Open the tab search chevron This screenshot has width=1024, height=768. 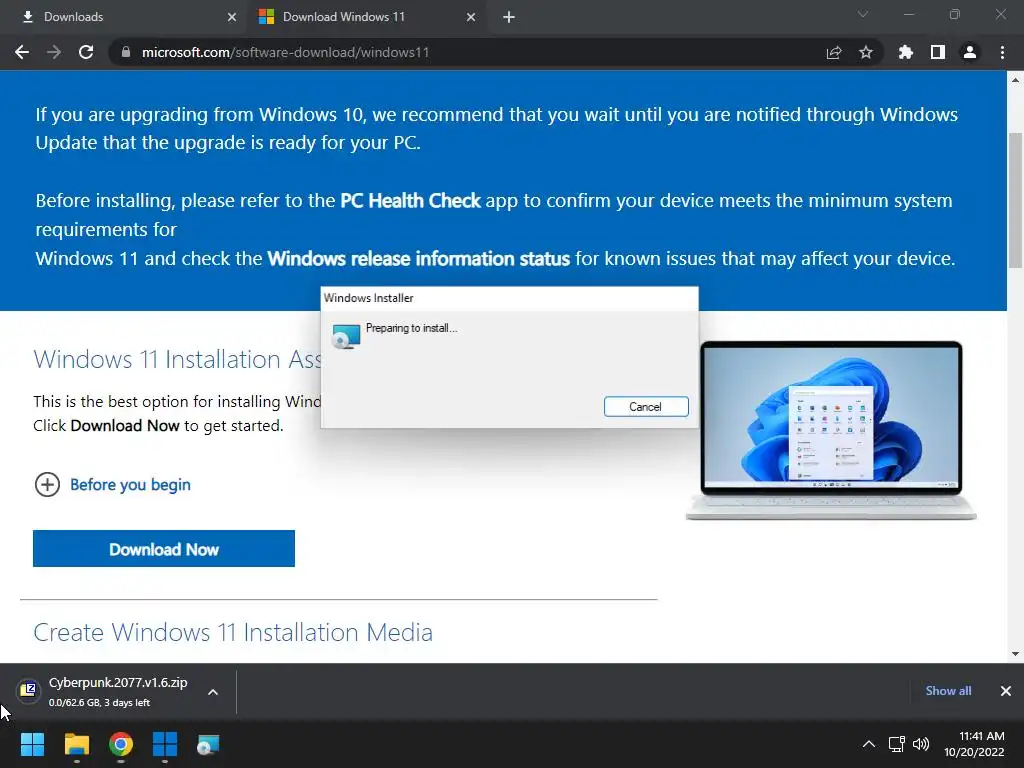tap(863, 14)
